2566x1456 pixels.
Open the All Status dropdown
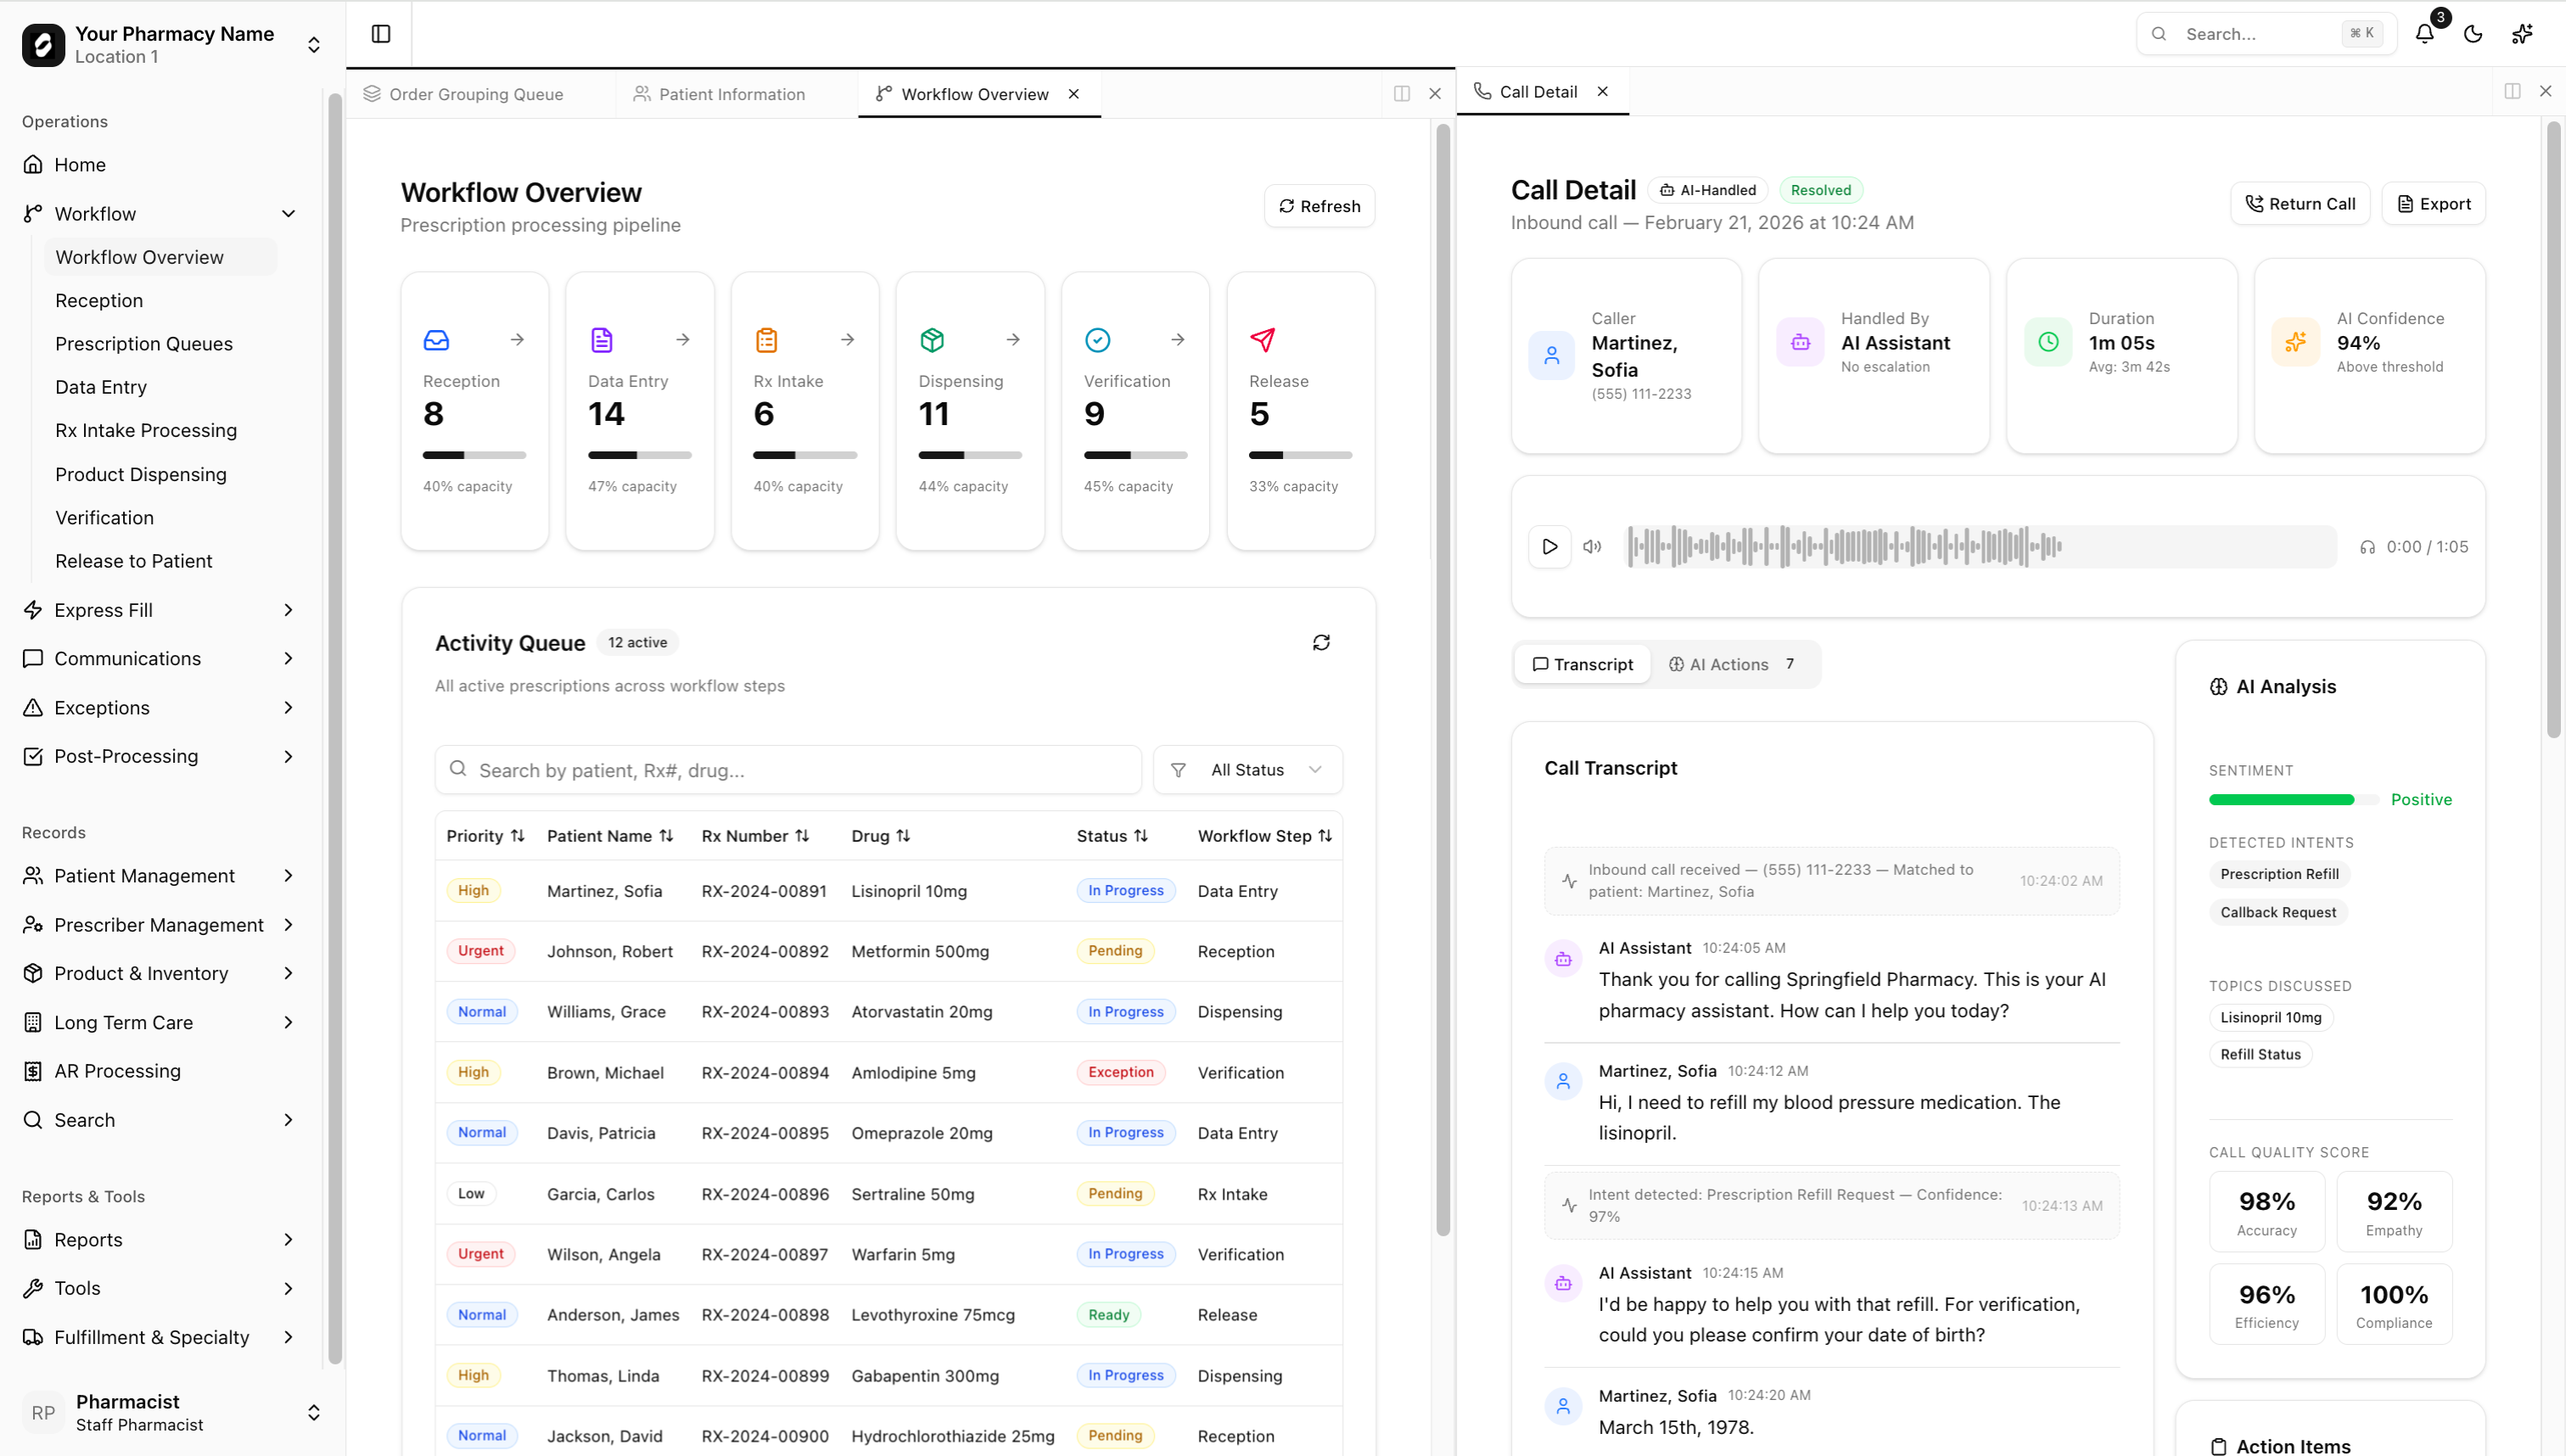(x=1248, y=769)
